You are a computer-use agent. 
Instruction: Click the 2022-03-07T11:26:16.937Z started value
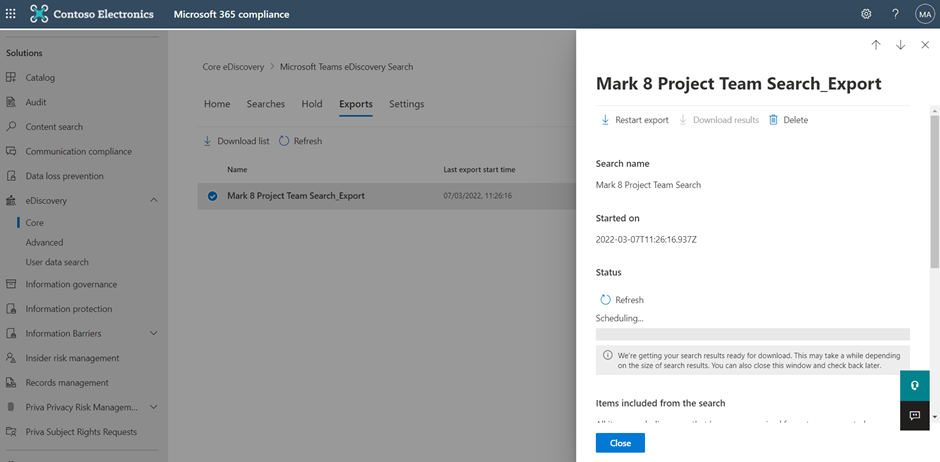646,240
